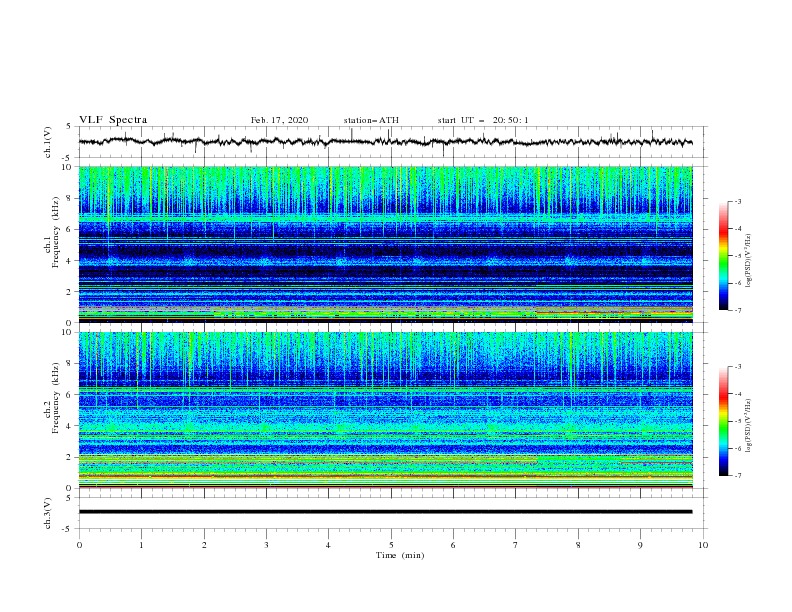This screenshot has height=612, width=792.
Task: Click the ch.2 "Frequency (kHz)" axis label
Action: pos(56,398)
